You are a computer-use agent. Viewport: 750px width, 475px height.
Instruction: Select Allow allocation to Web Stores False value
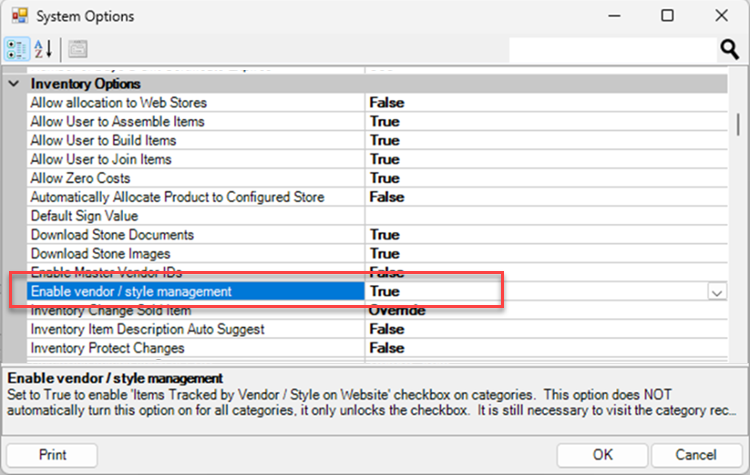click(x=386, y=102)
